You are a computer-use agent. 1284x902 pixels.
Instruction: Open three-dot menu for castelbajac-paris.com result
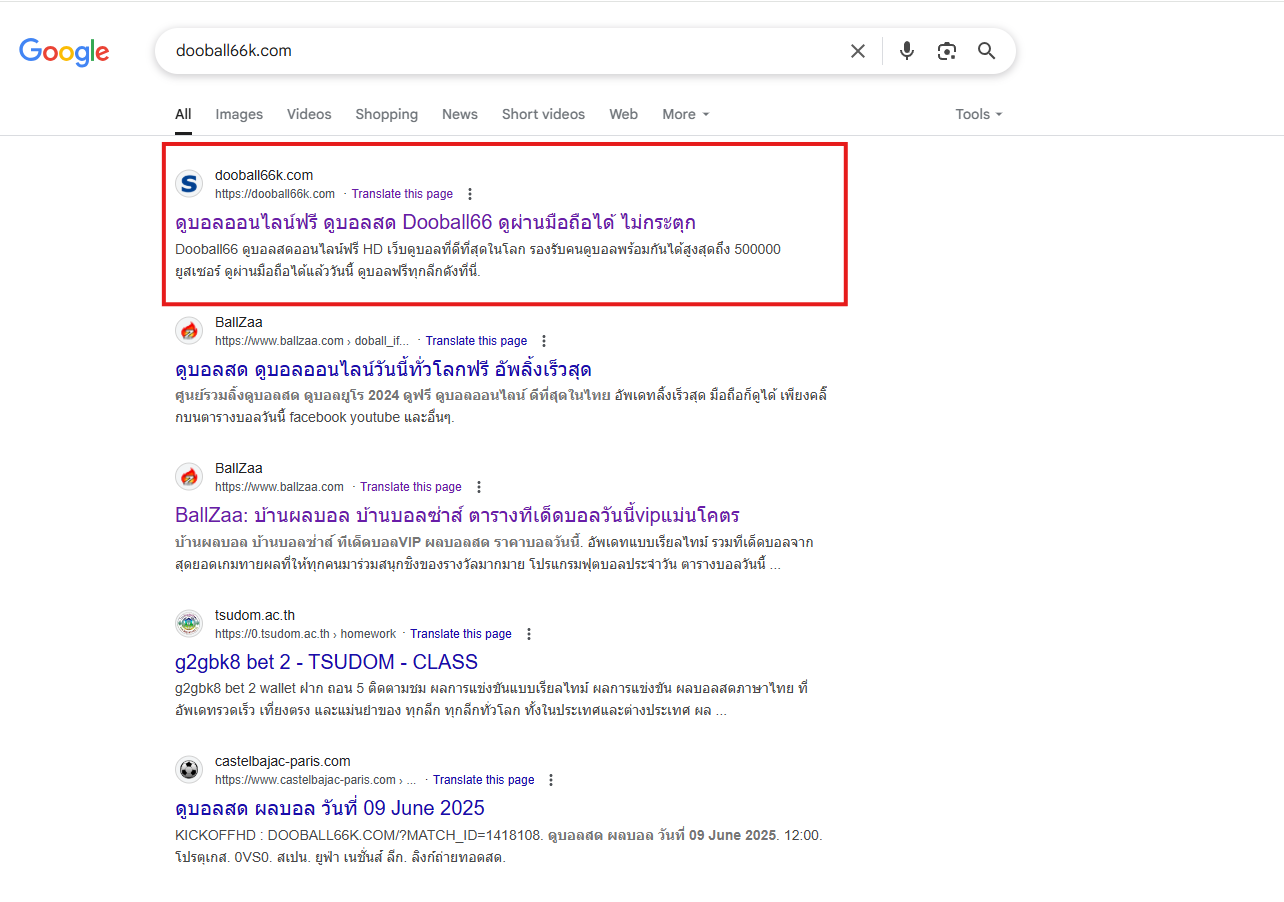(x=551, y=780)
